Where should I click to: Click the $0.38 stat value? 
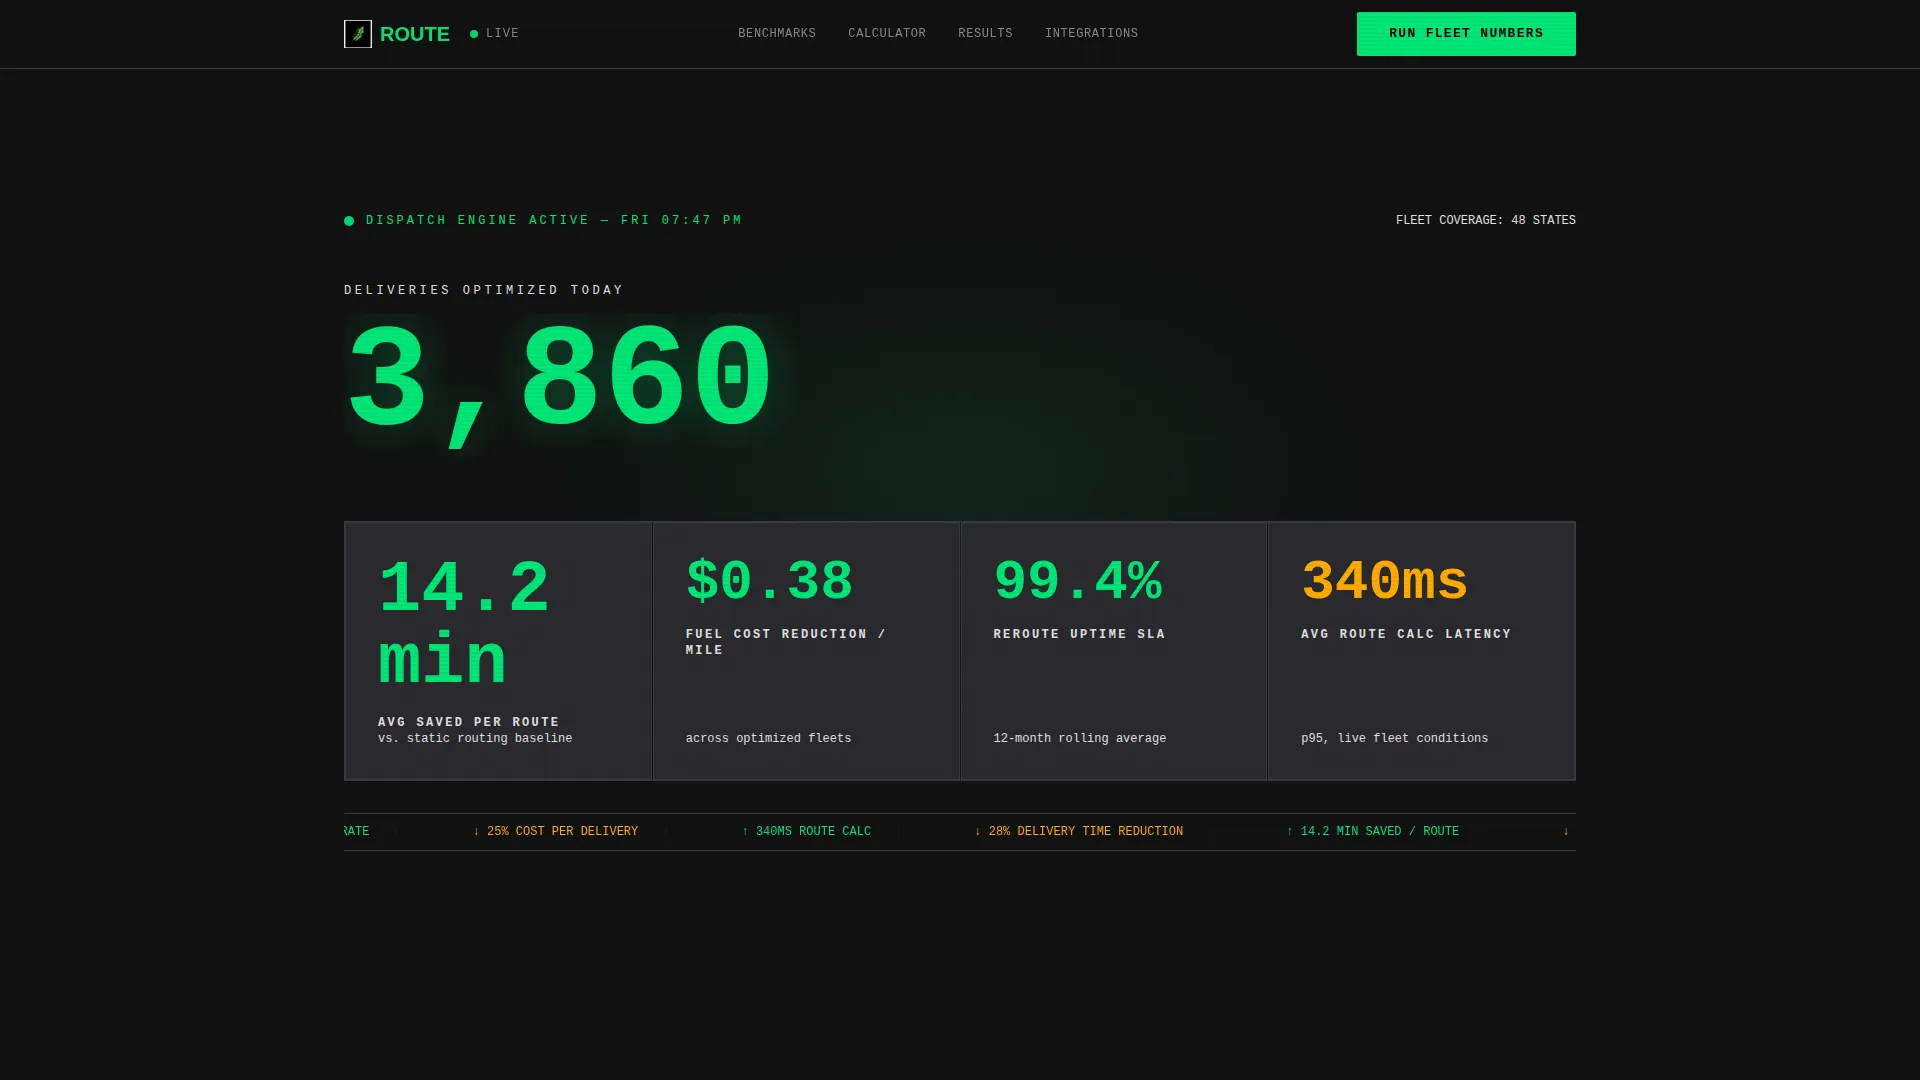[x=769, y=582]
